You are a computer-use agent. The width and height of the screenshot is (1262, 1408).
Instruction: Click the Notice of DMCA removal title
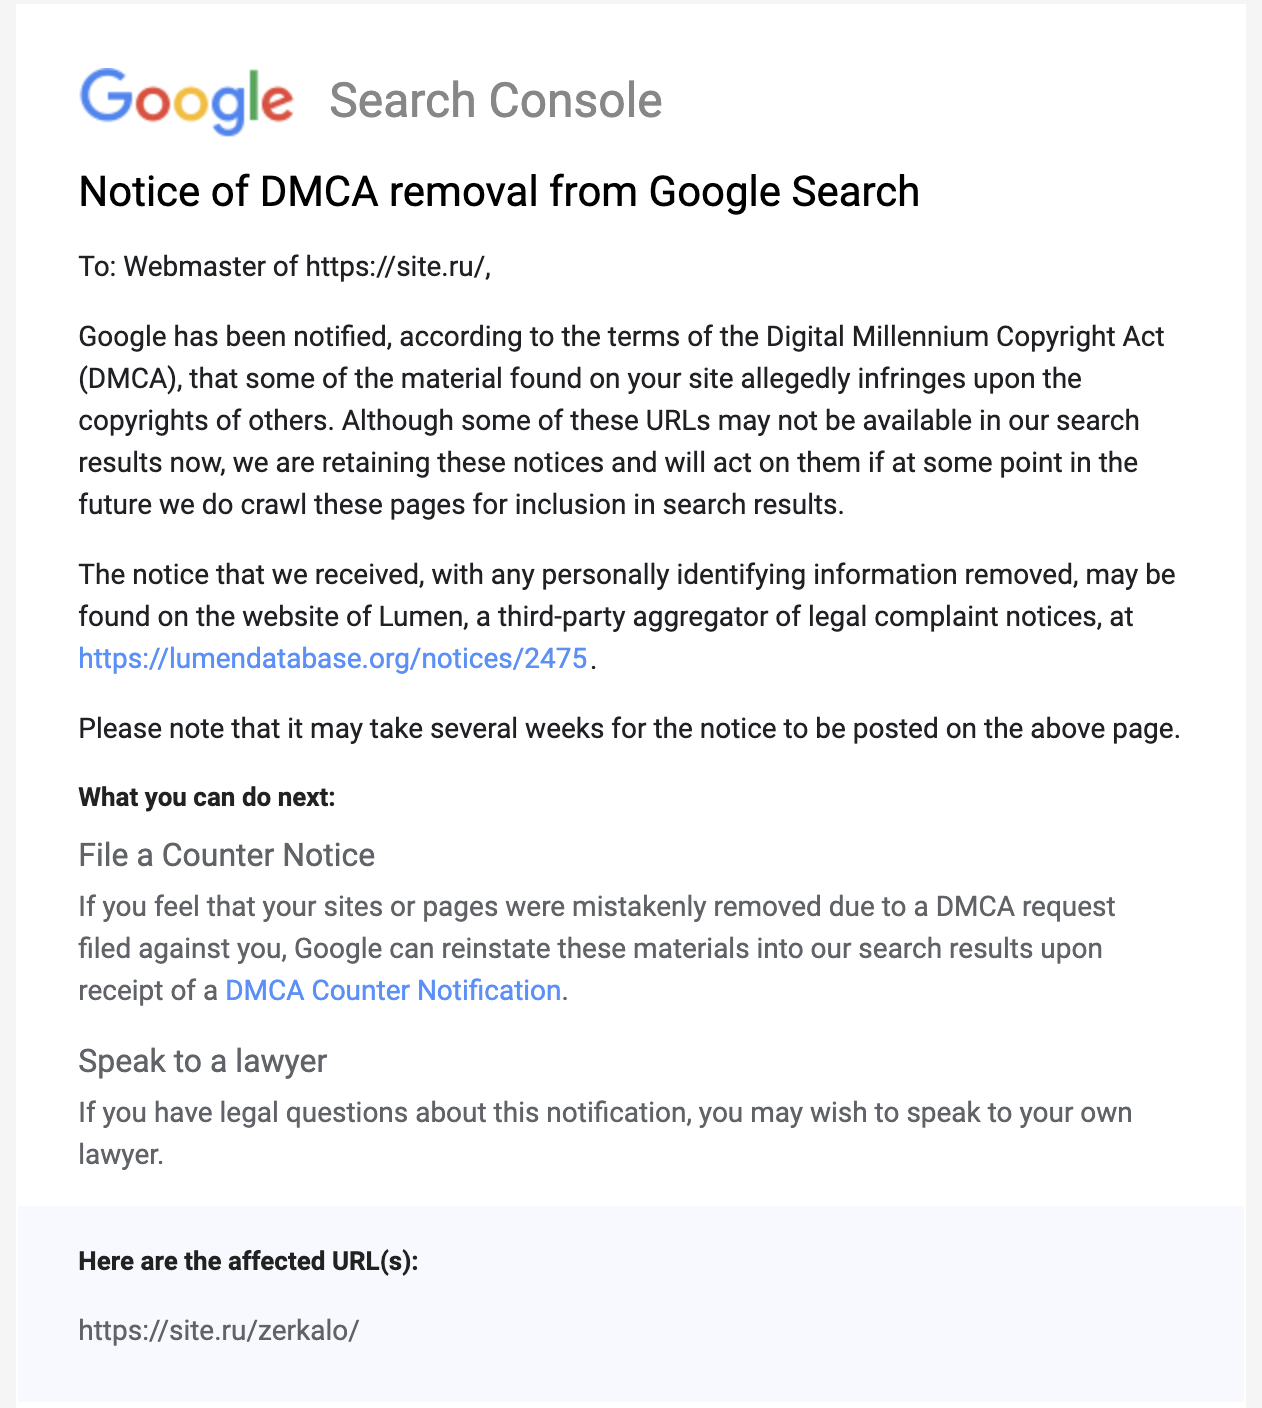tap(498, 191)
